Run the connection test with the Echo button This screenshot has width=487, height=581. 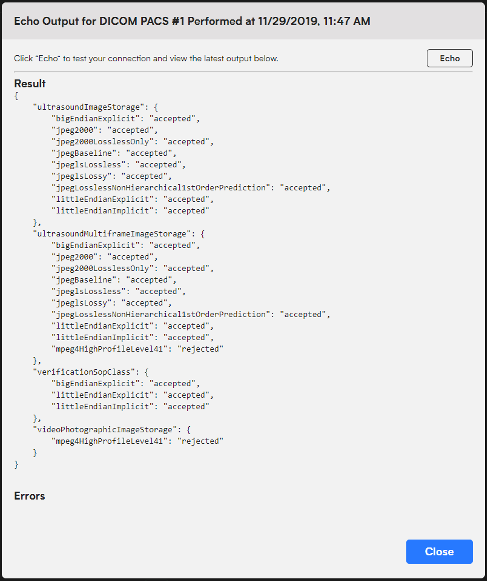450,58
